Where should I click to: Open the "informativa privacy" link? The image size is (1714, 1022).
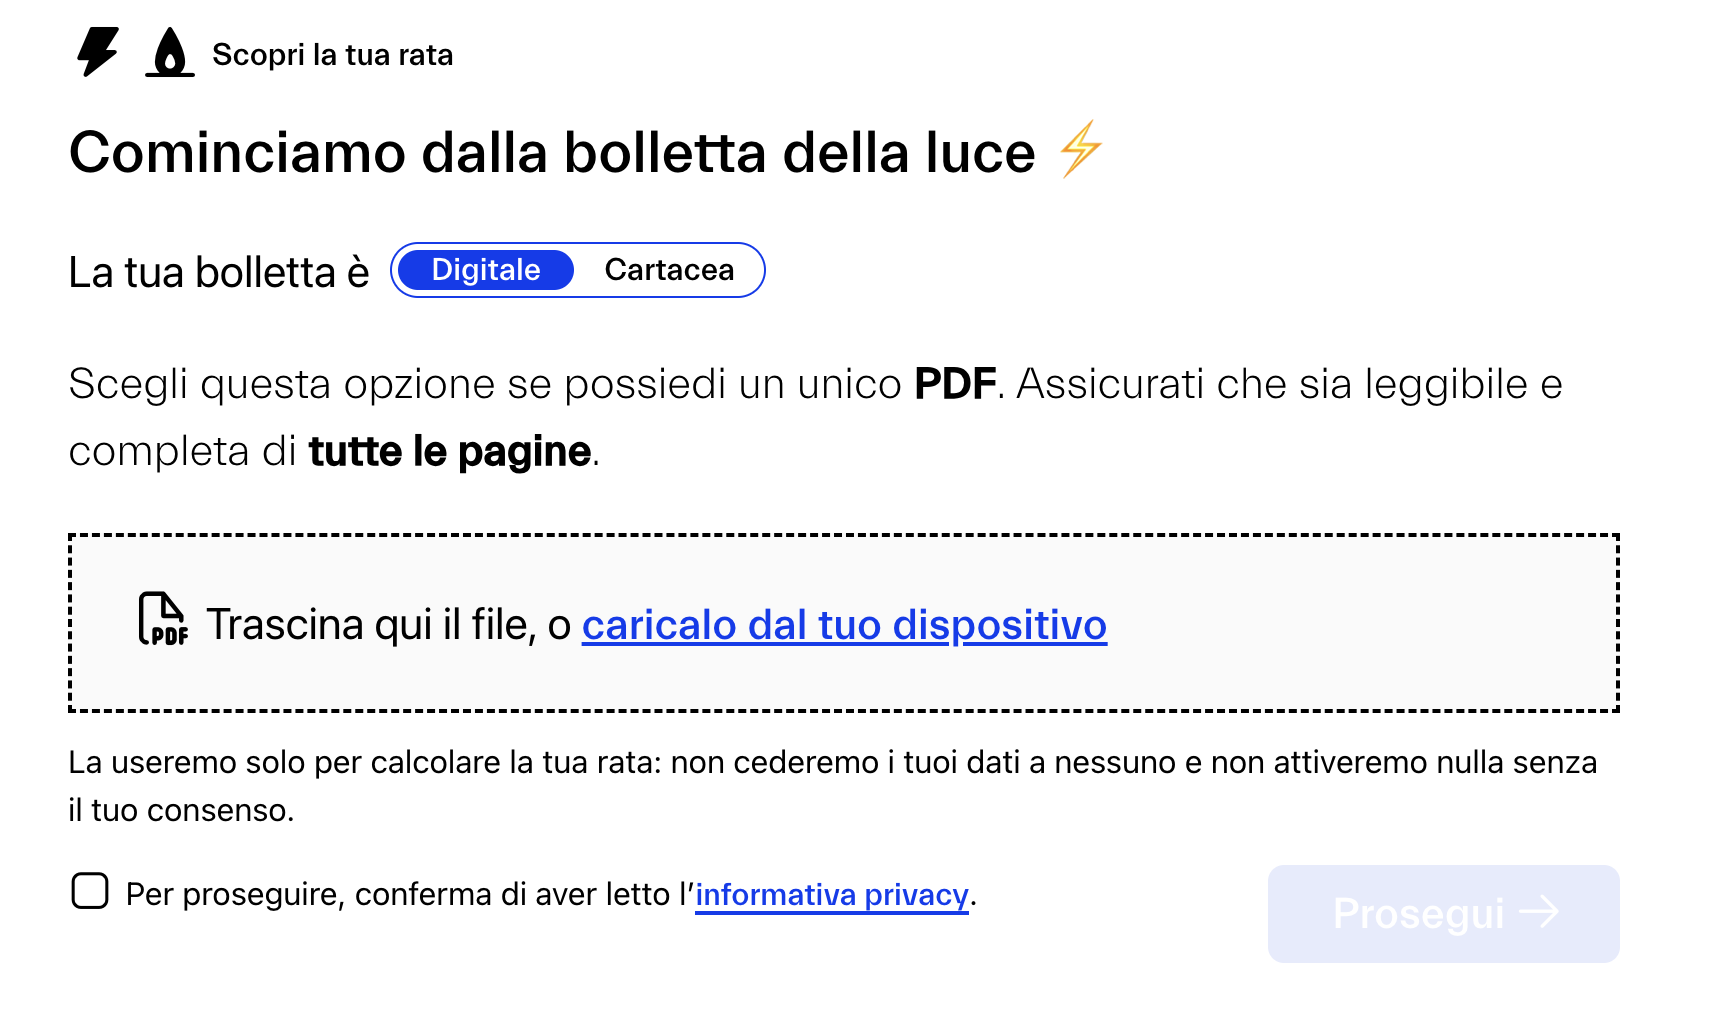point(831,894)
